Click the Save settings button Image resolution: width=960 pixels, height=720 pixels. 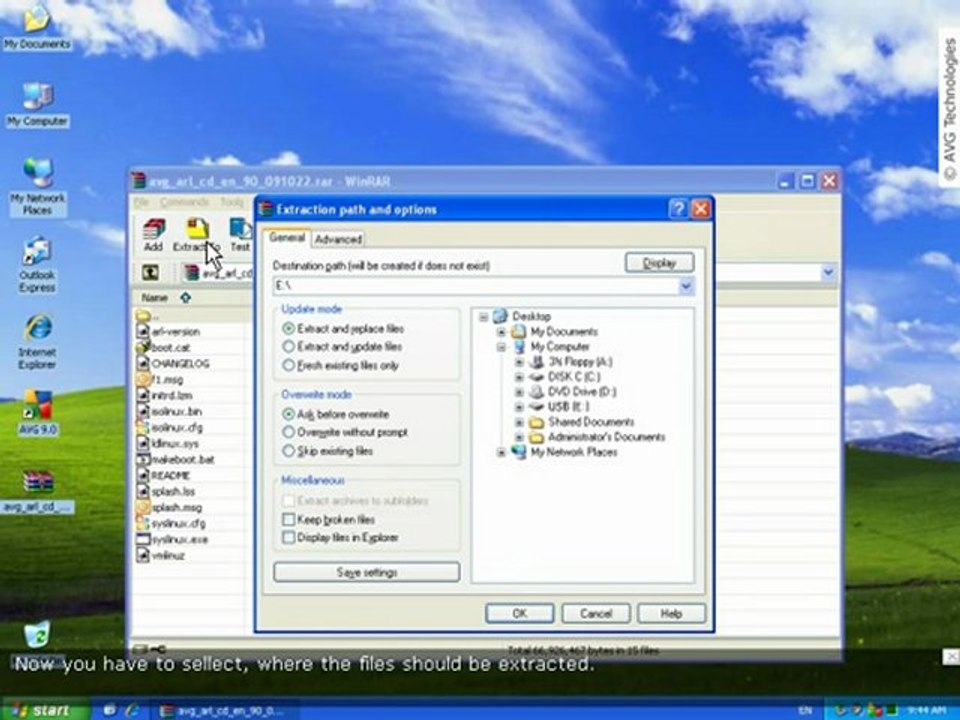pyautogui.click(x=367, y=572)
